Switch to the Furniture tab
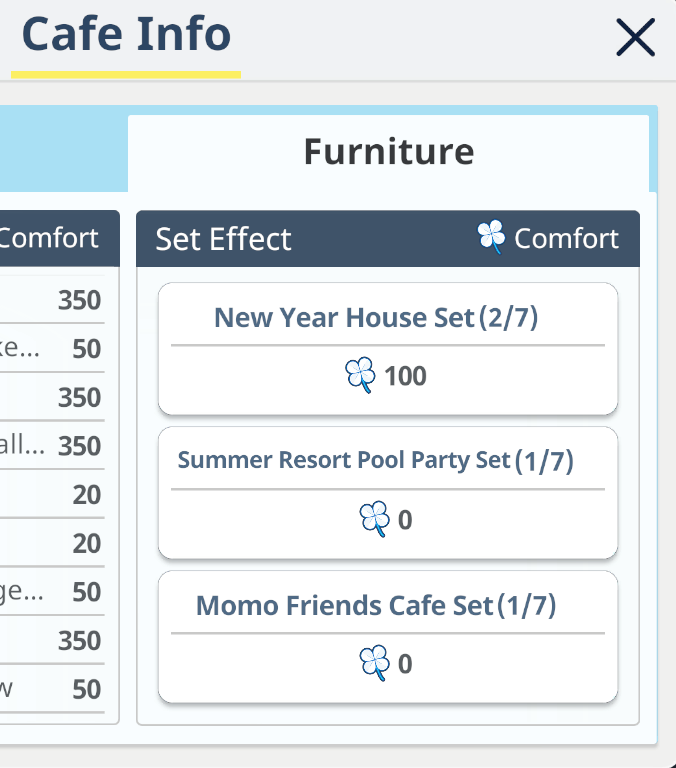The height and width of the screenshot is (768, 676). (388, 152)
